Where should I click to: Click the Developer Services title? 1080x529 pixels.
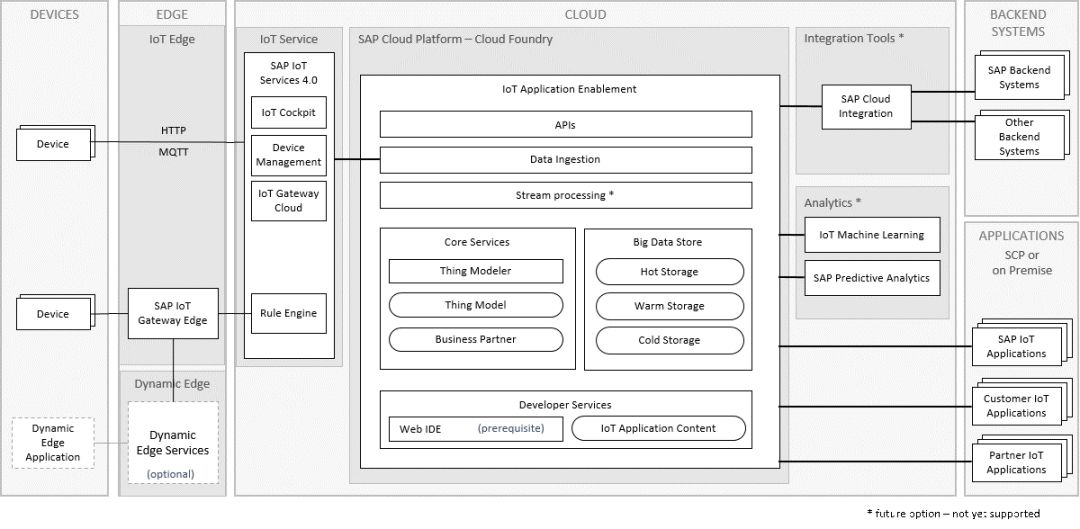[x=565, y=405]
